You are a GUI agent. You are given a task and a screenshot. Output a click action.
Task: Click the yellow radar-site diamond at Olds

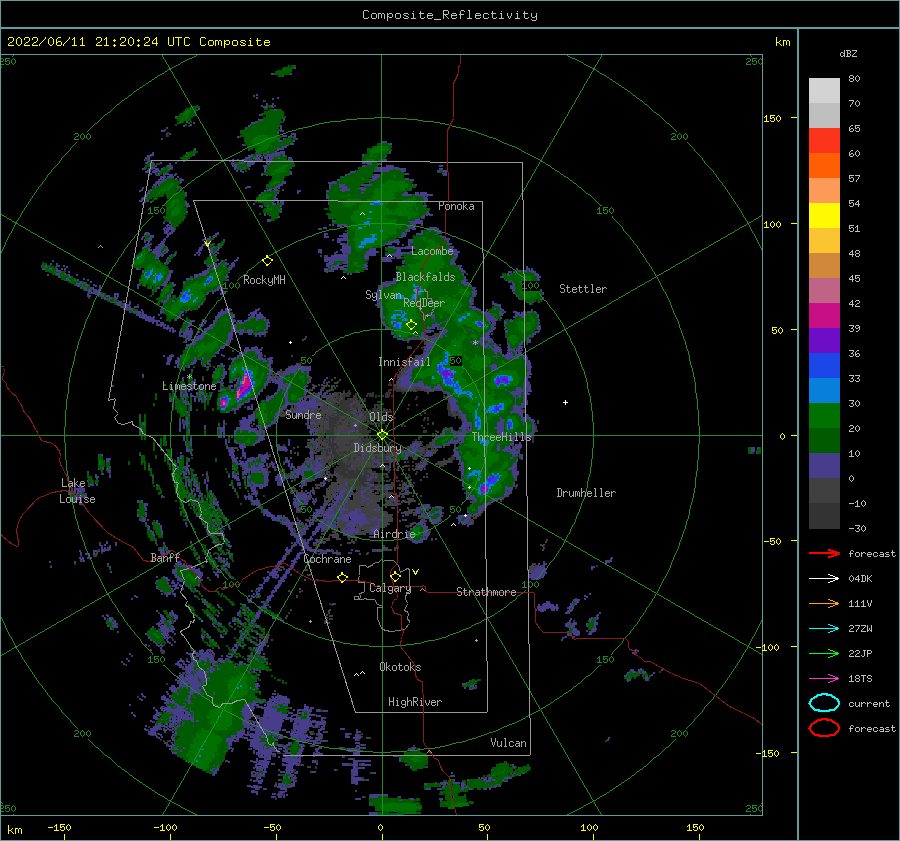pos(382,435)
